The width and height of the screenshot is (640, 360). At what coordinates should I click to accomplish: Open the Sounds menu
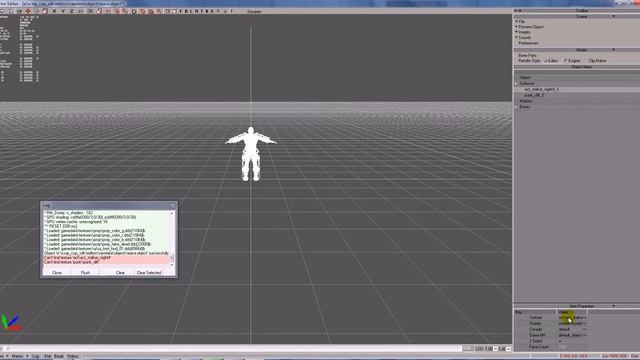(524, 37)
